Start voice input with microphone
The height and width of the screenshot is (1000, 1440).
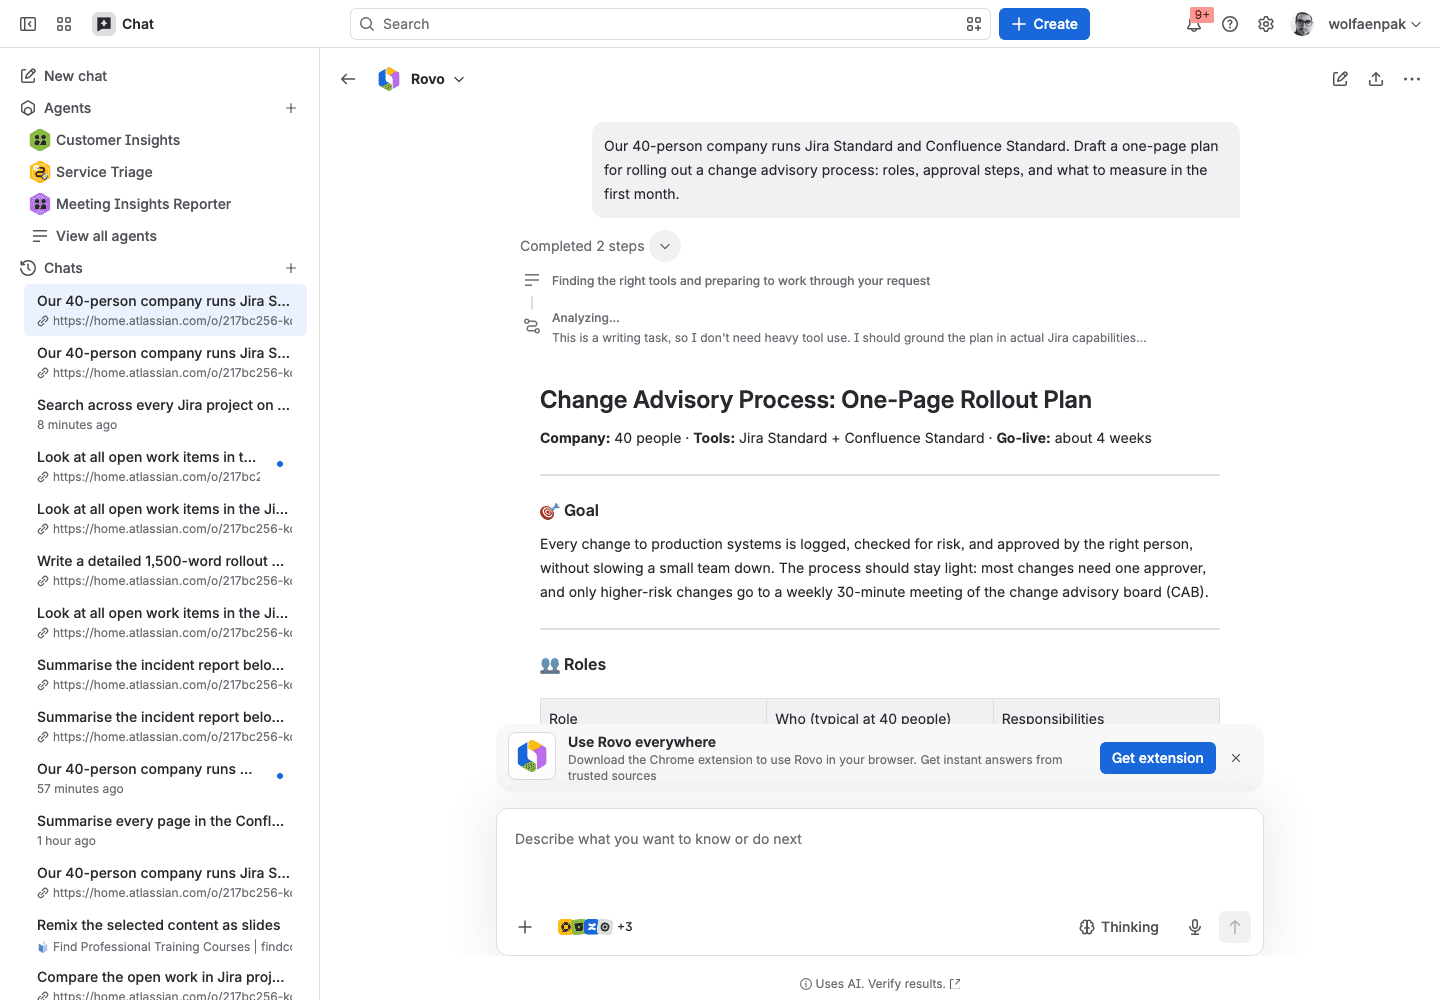(1195, 927)
